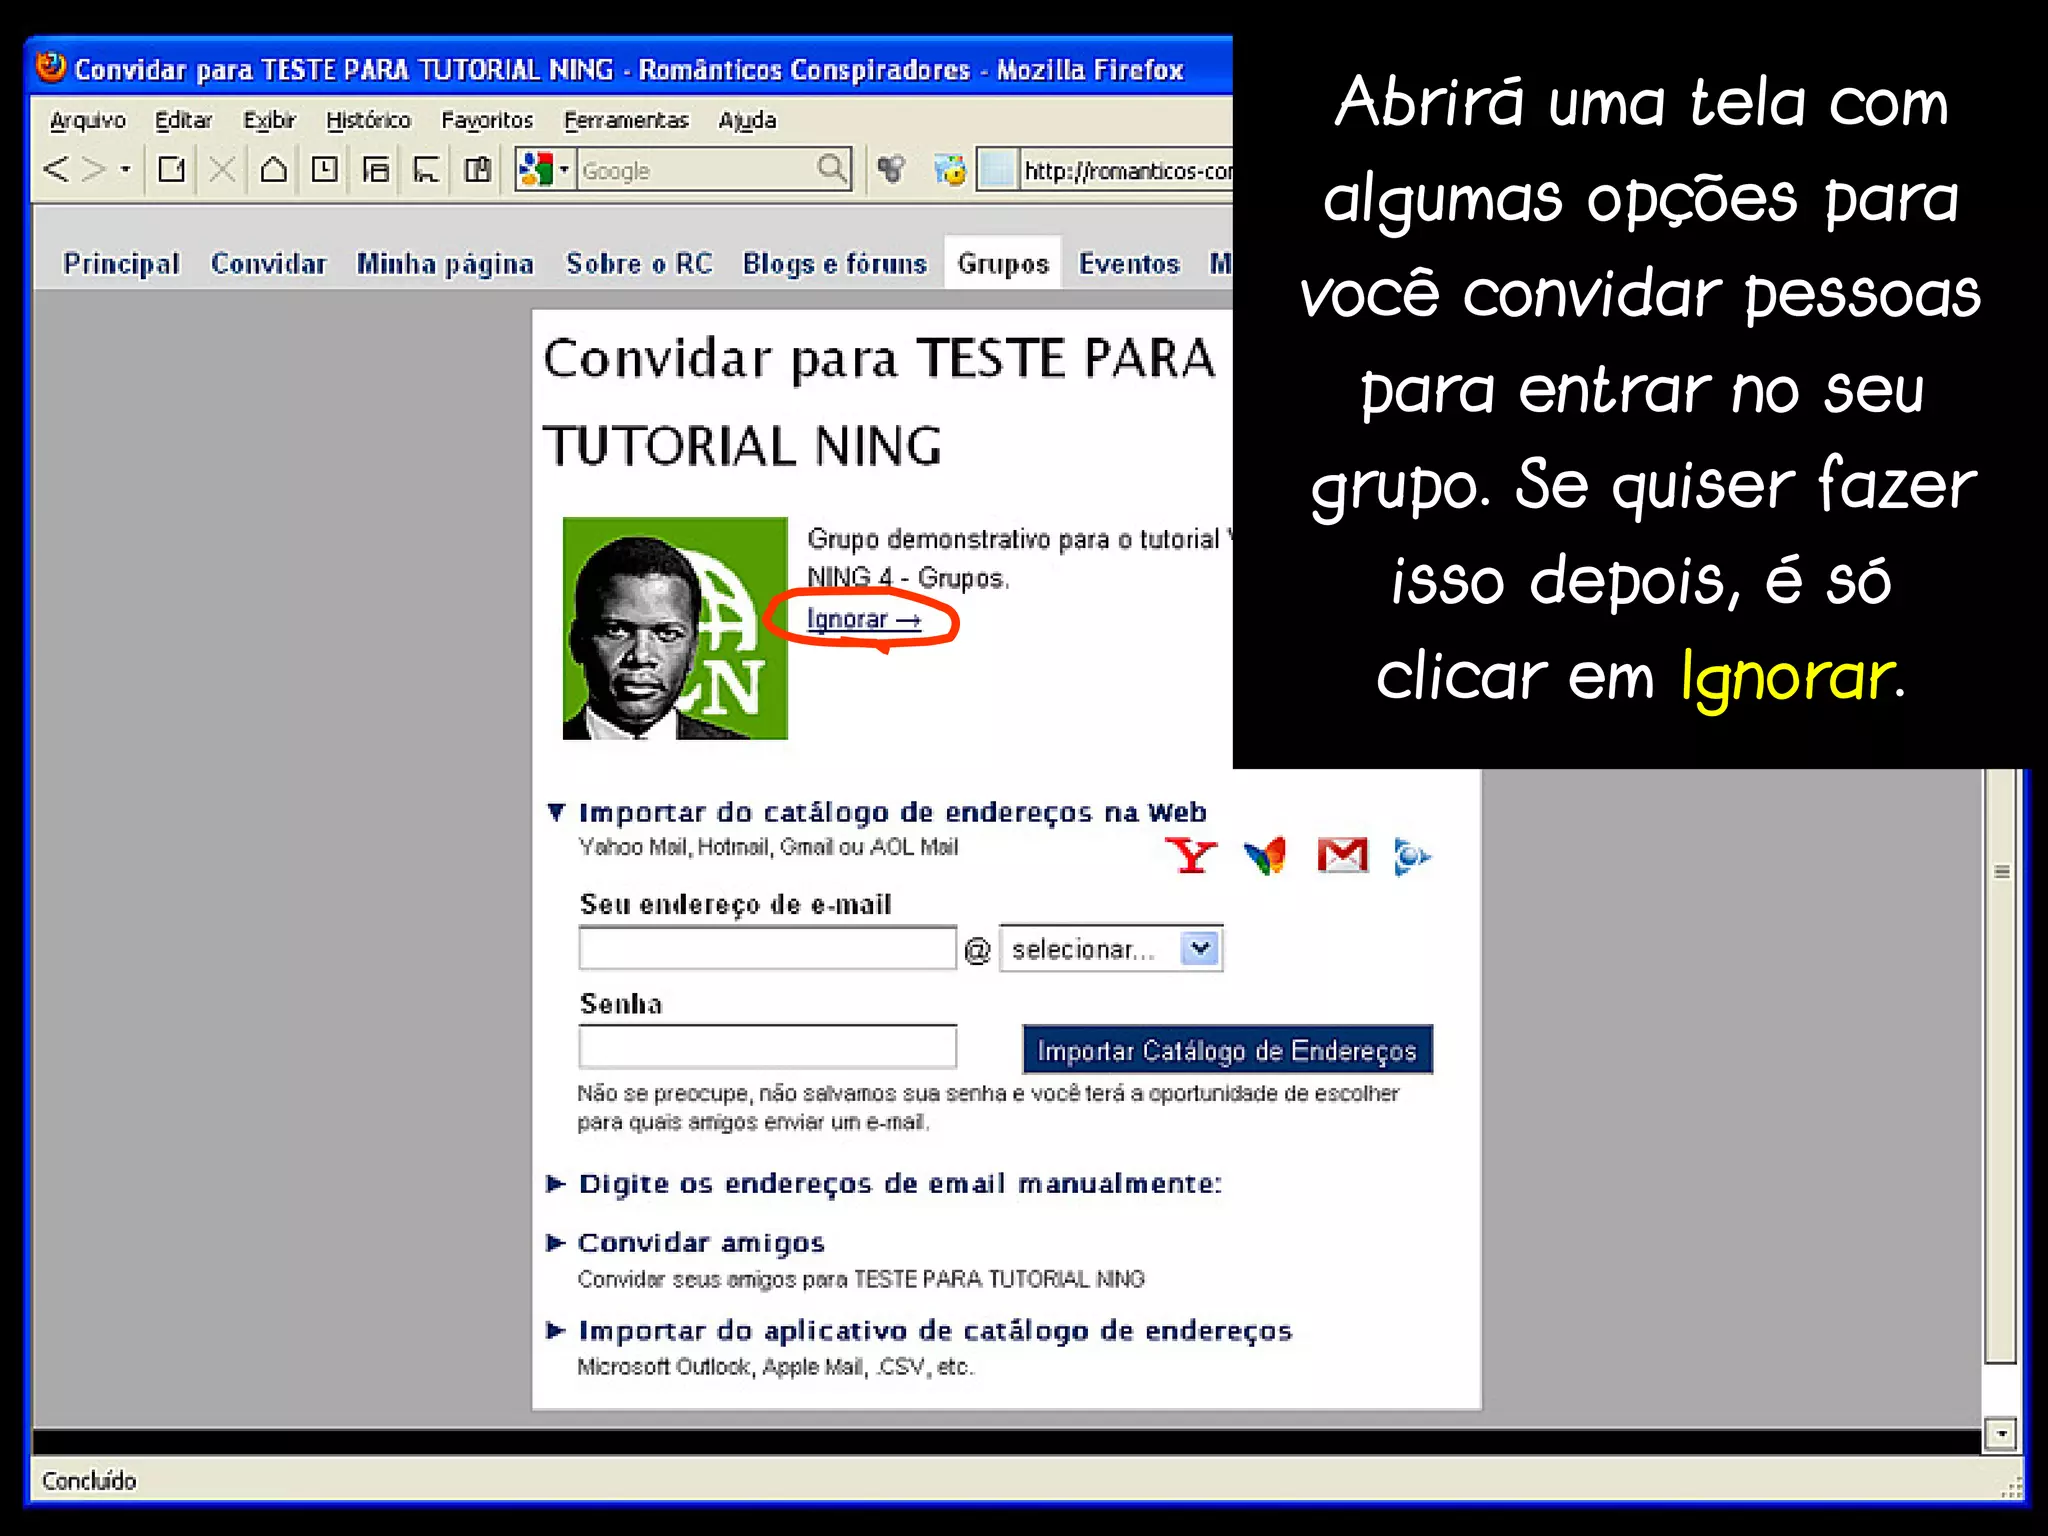This screenshot has width=2048, height=1536.
Task: Click the Senha password field
Action: [x=767, y=1047]
